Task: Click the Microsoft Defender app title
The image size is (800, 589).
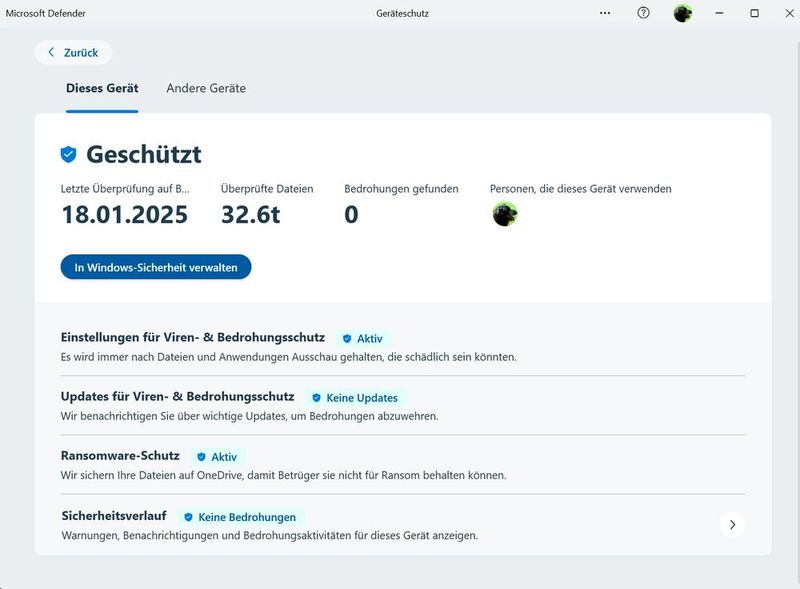Action: pyautogui.click(x=45, y=13)
